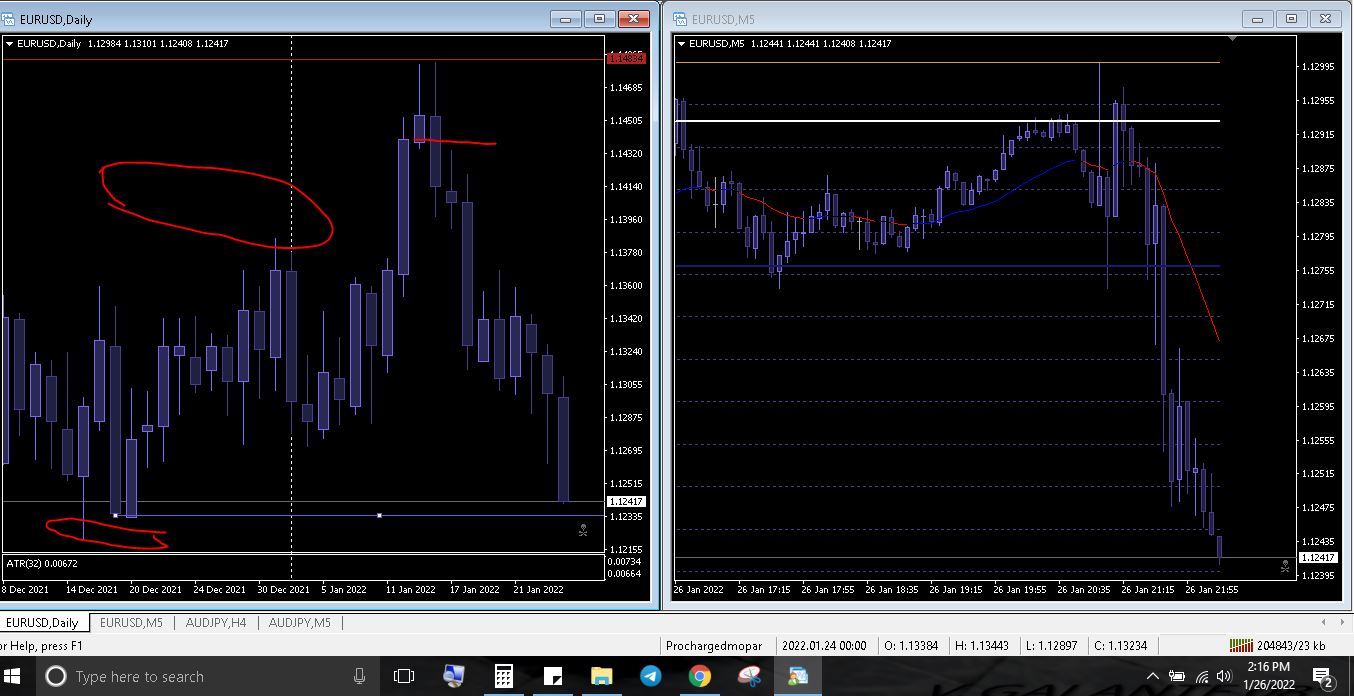Select the trendline's middle anchor point on Daily chart
This screenshot has height=696, width=1354.
tap(379, 515)
